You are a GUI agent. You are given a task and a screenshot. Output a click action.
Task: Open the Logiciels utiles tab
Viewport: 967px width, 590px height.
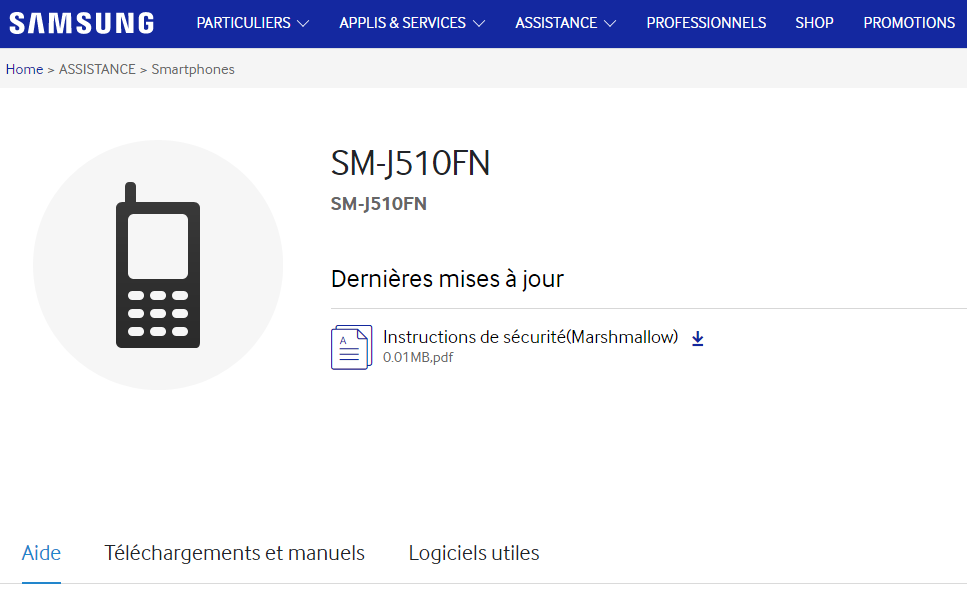(x=473, y=553)
